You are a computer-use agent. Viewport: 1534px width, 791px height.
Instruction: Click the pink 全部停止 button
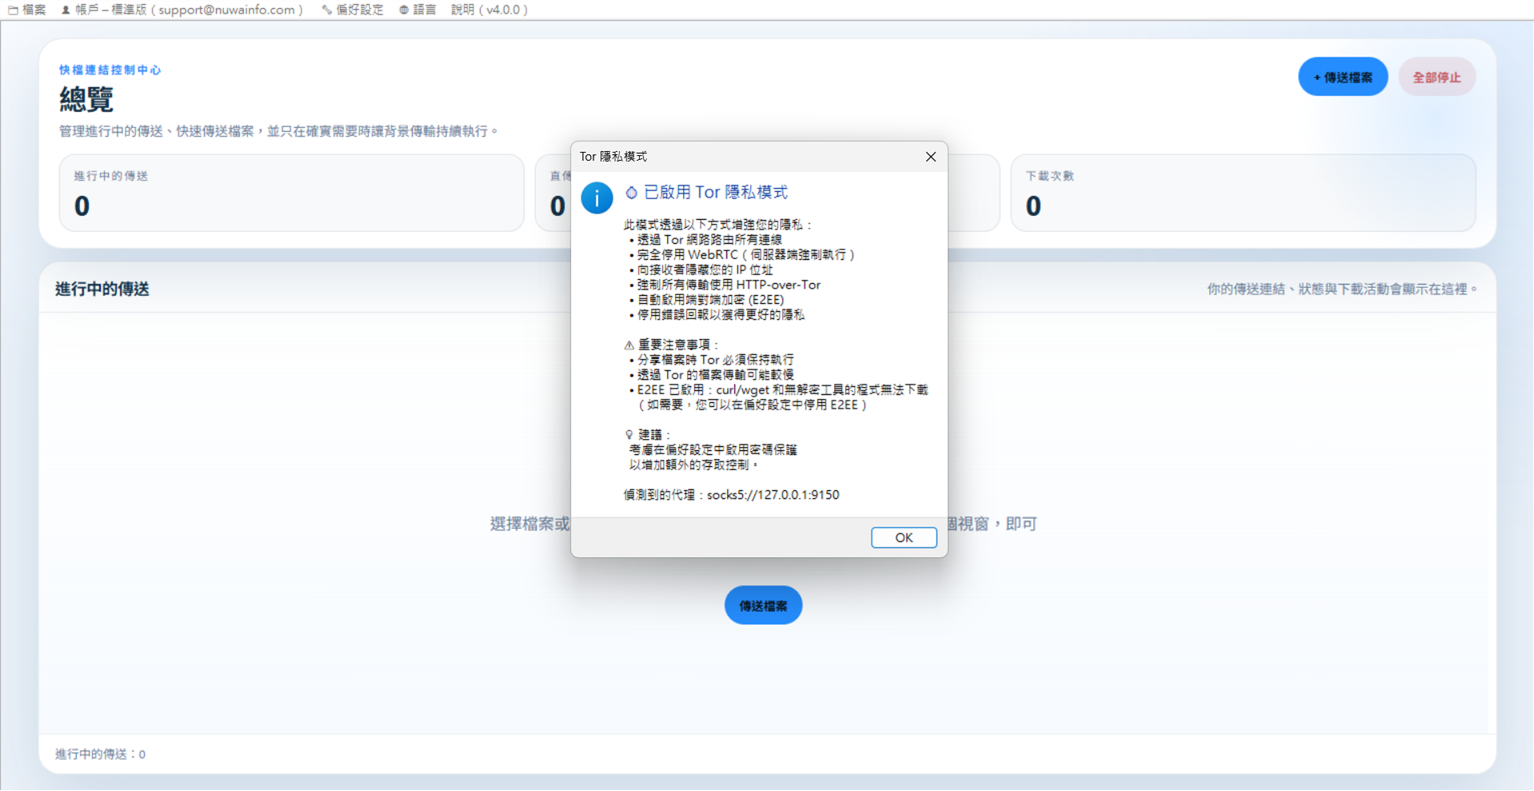pos(1437,77)
